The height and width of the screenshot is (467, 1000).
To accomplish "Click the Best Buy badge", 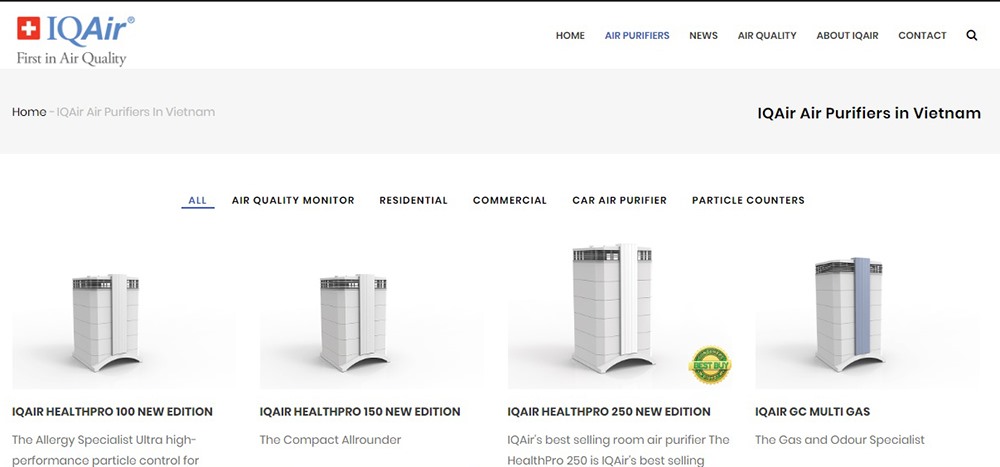I will pyautogui.click(x=710, y=365).
